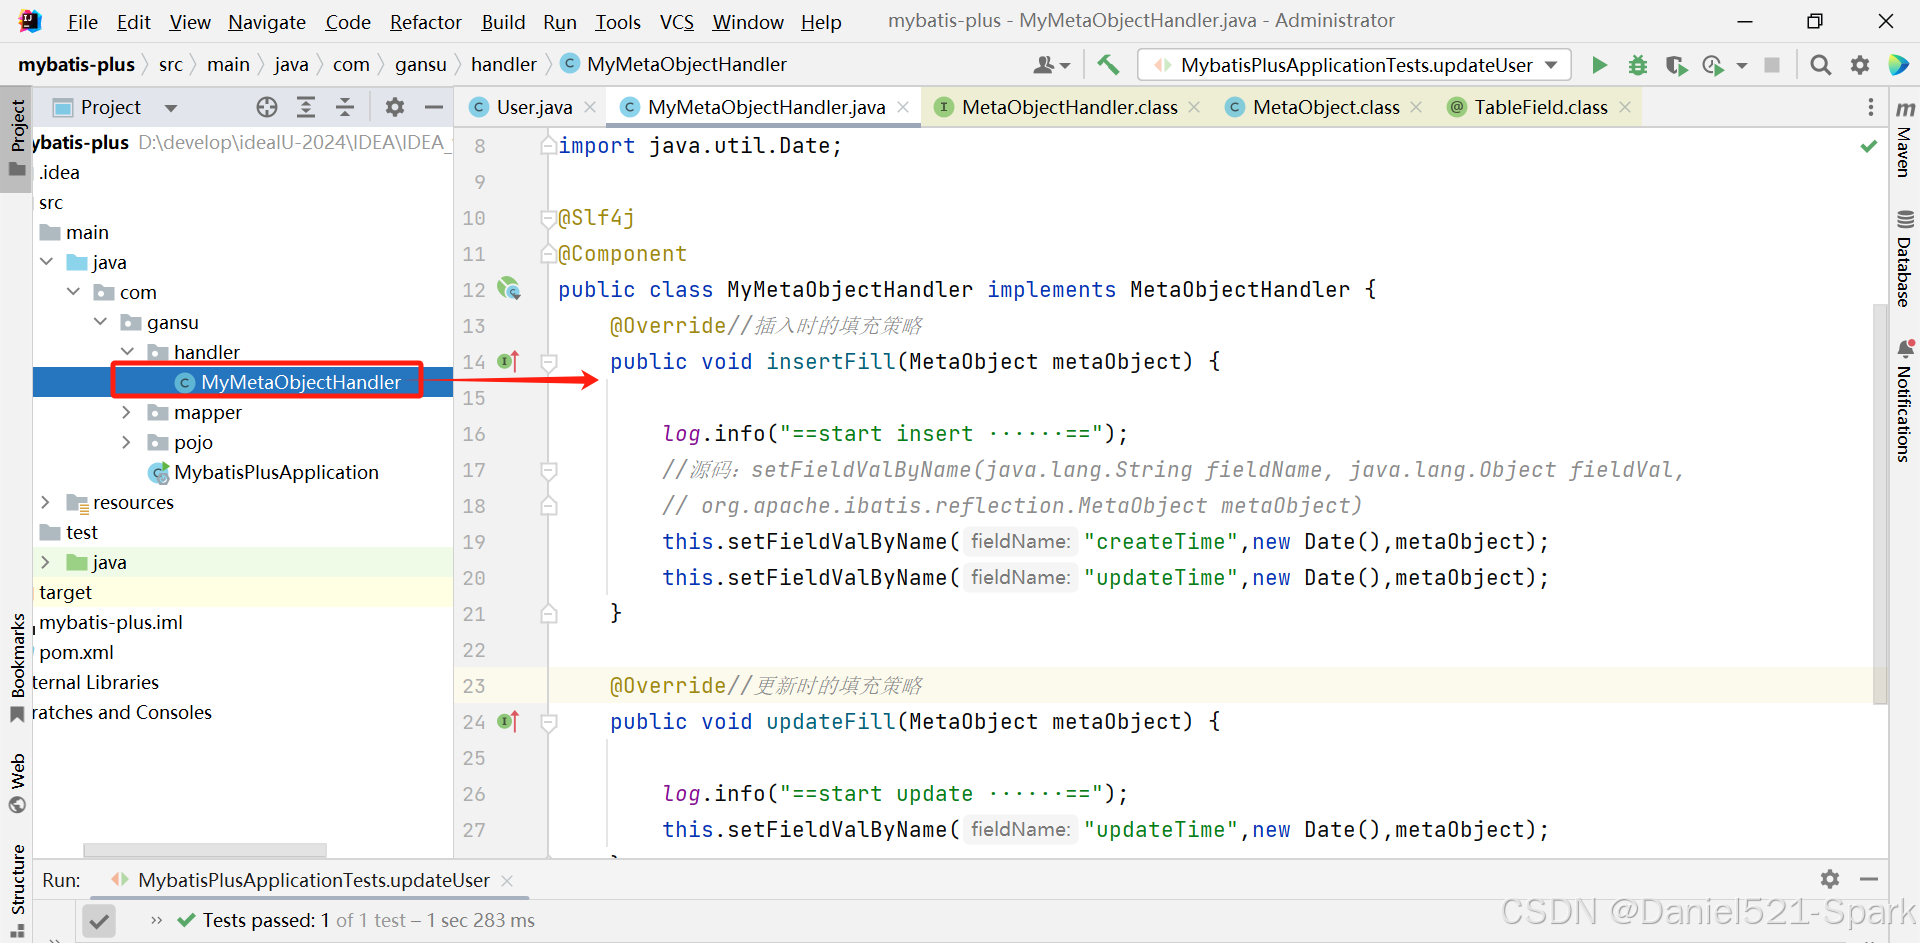The image size is (1920, 943).
Task: Close the MetaObject.class tab
Action: [1416, 107]
